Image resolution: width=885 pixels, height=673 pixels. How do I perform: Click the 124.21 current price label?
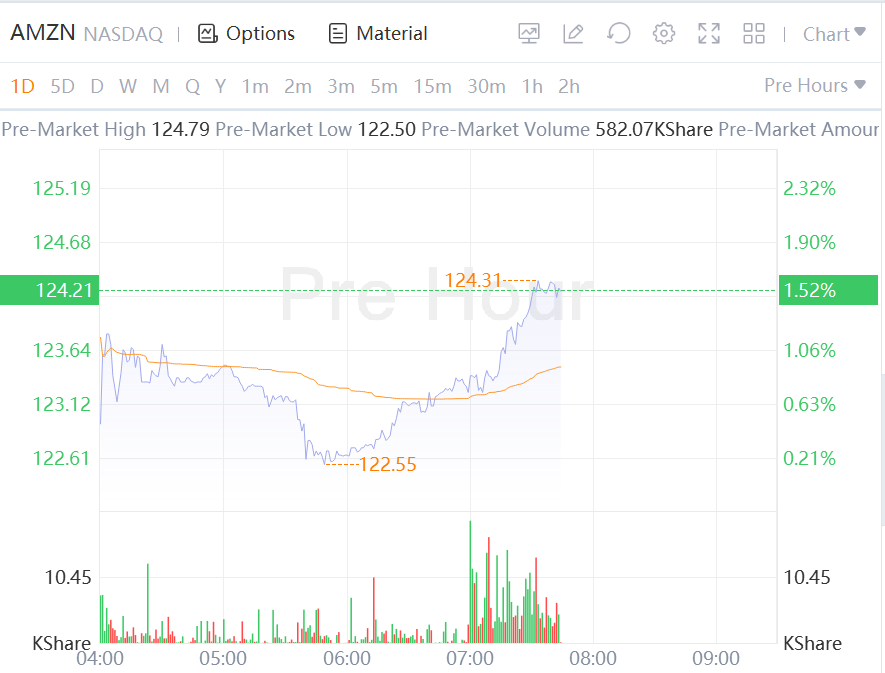(x=50, y=291)
